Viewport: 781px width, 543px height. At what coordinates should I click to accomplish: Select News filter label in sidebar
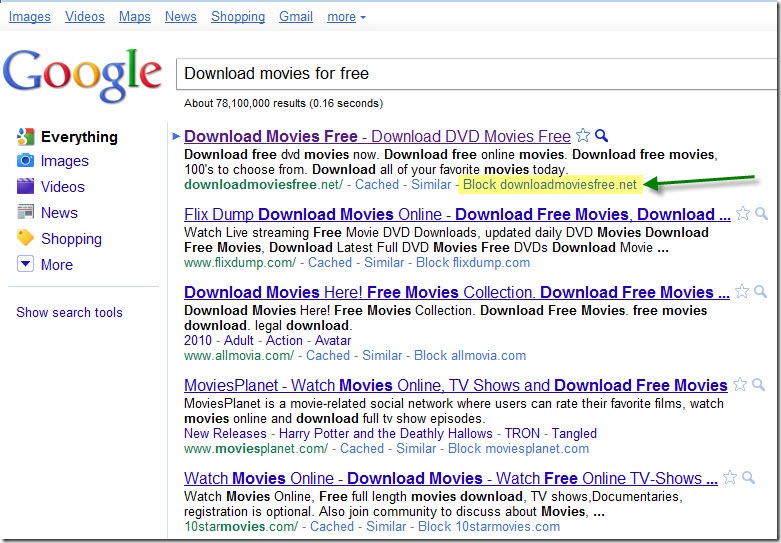pos(59,213)
